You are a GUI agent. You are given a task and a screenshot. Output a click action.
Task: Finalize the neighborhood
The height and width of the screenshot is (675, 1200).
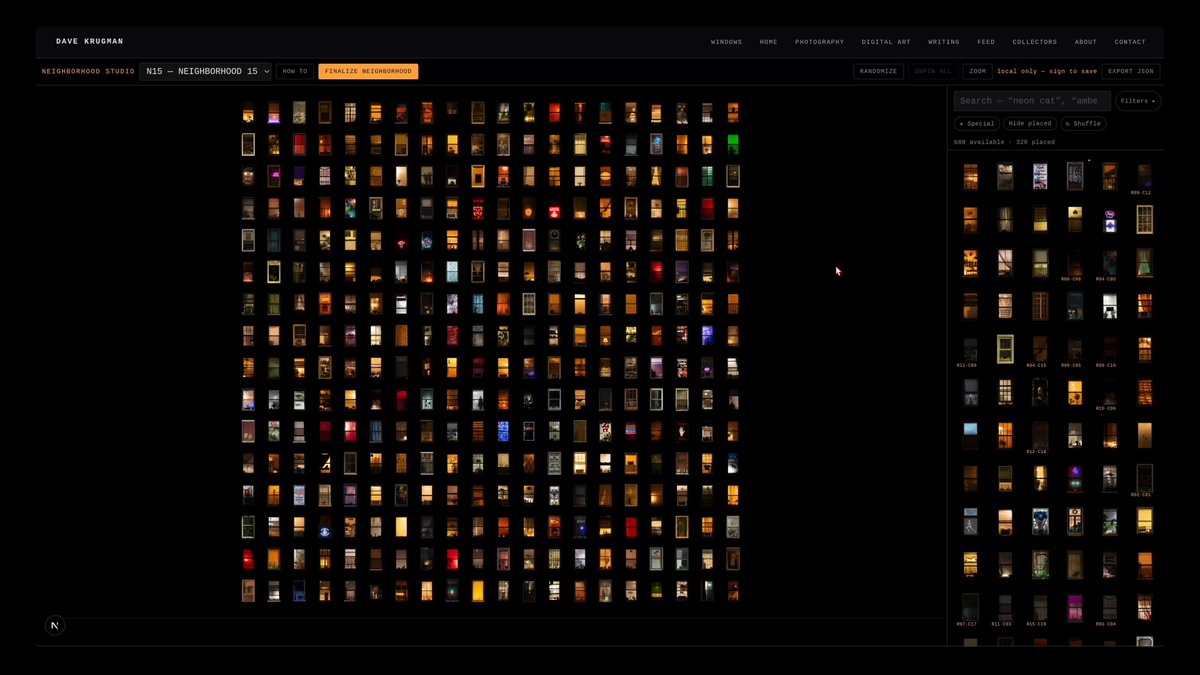(368, 71)
